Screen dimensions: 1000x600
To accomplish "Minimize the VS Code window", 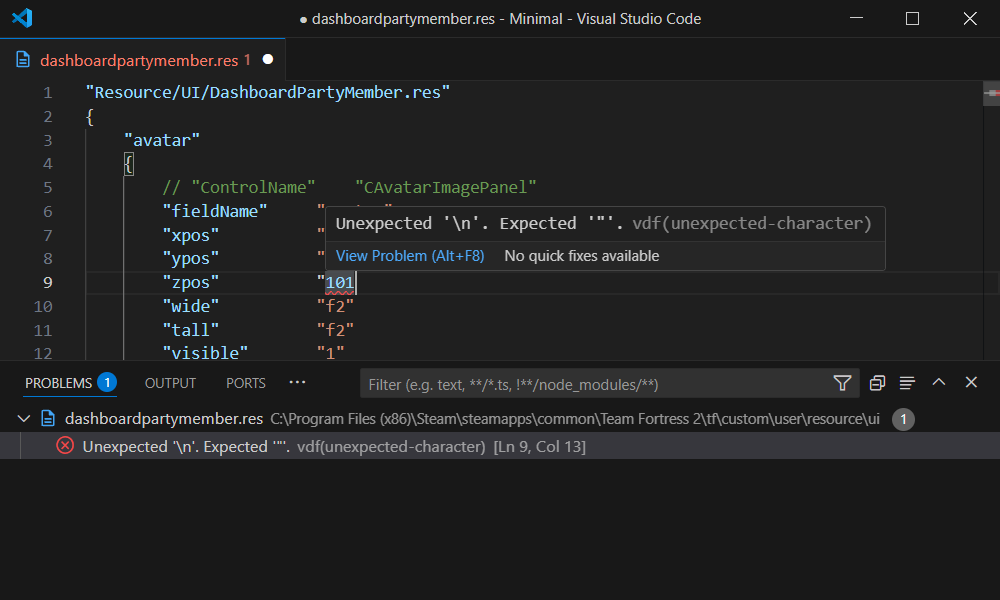I will (857, 18).
